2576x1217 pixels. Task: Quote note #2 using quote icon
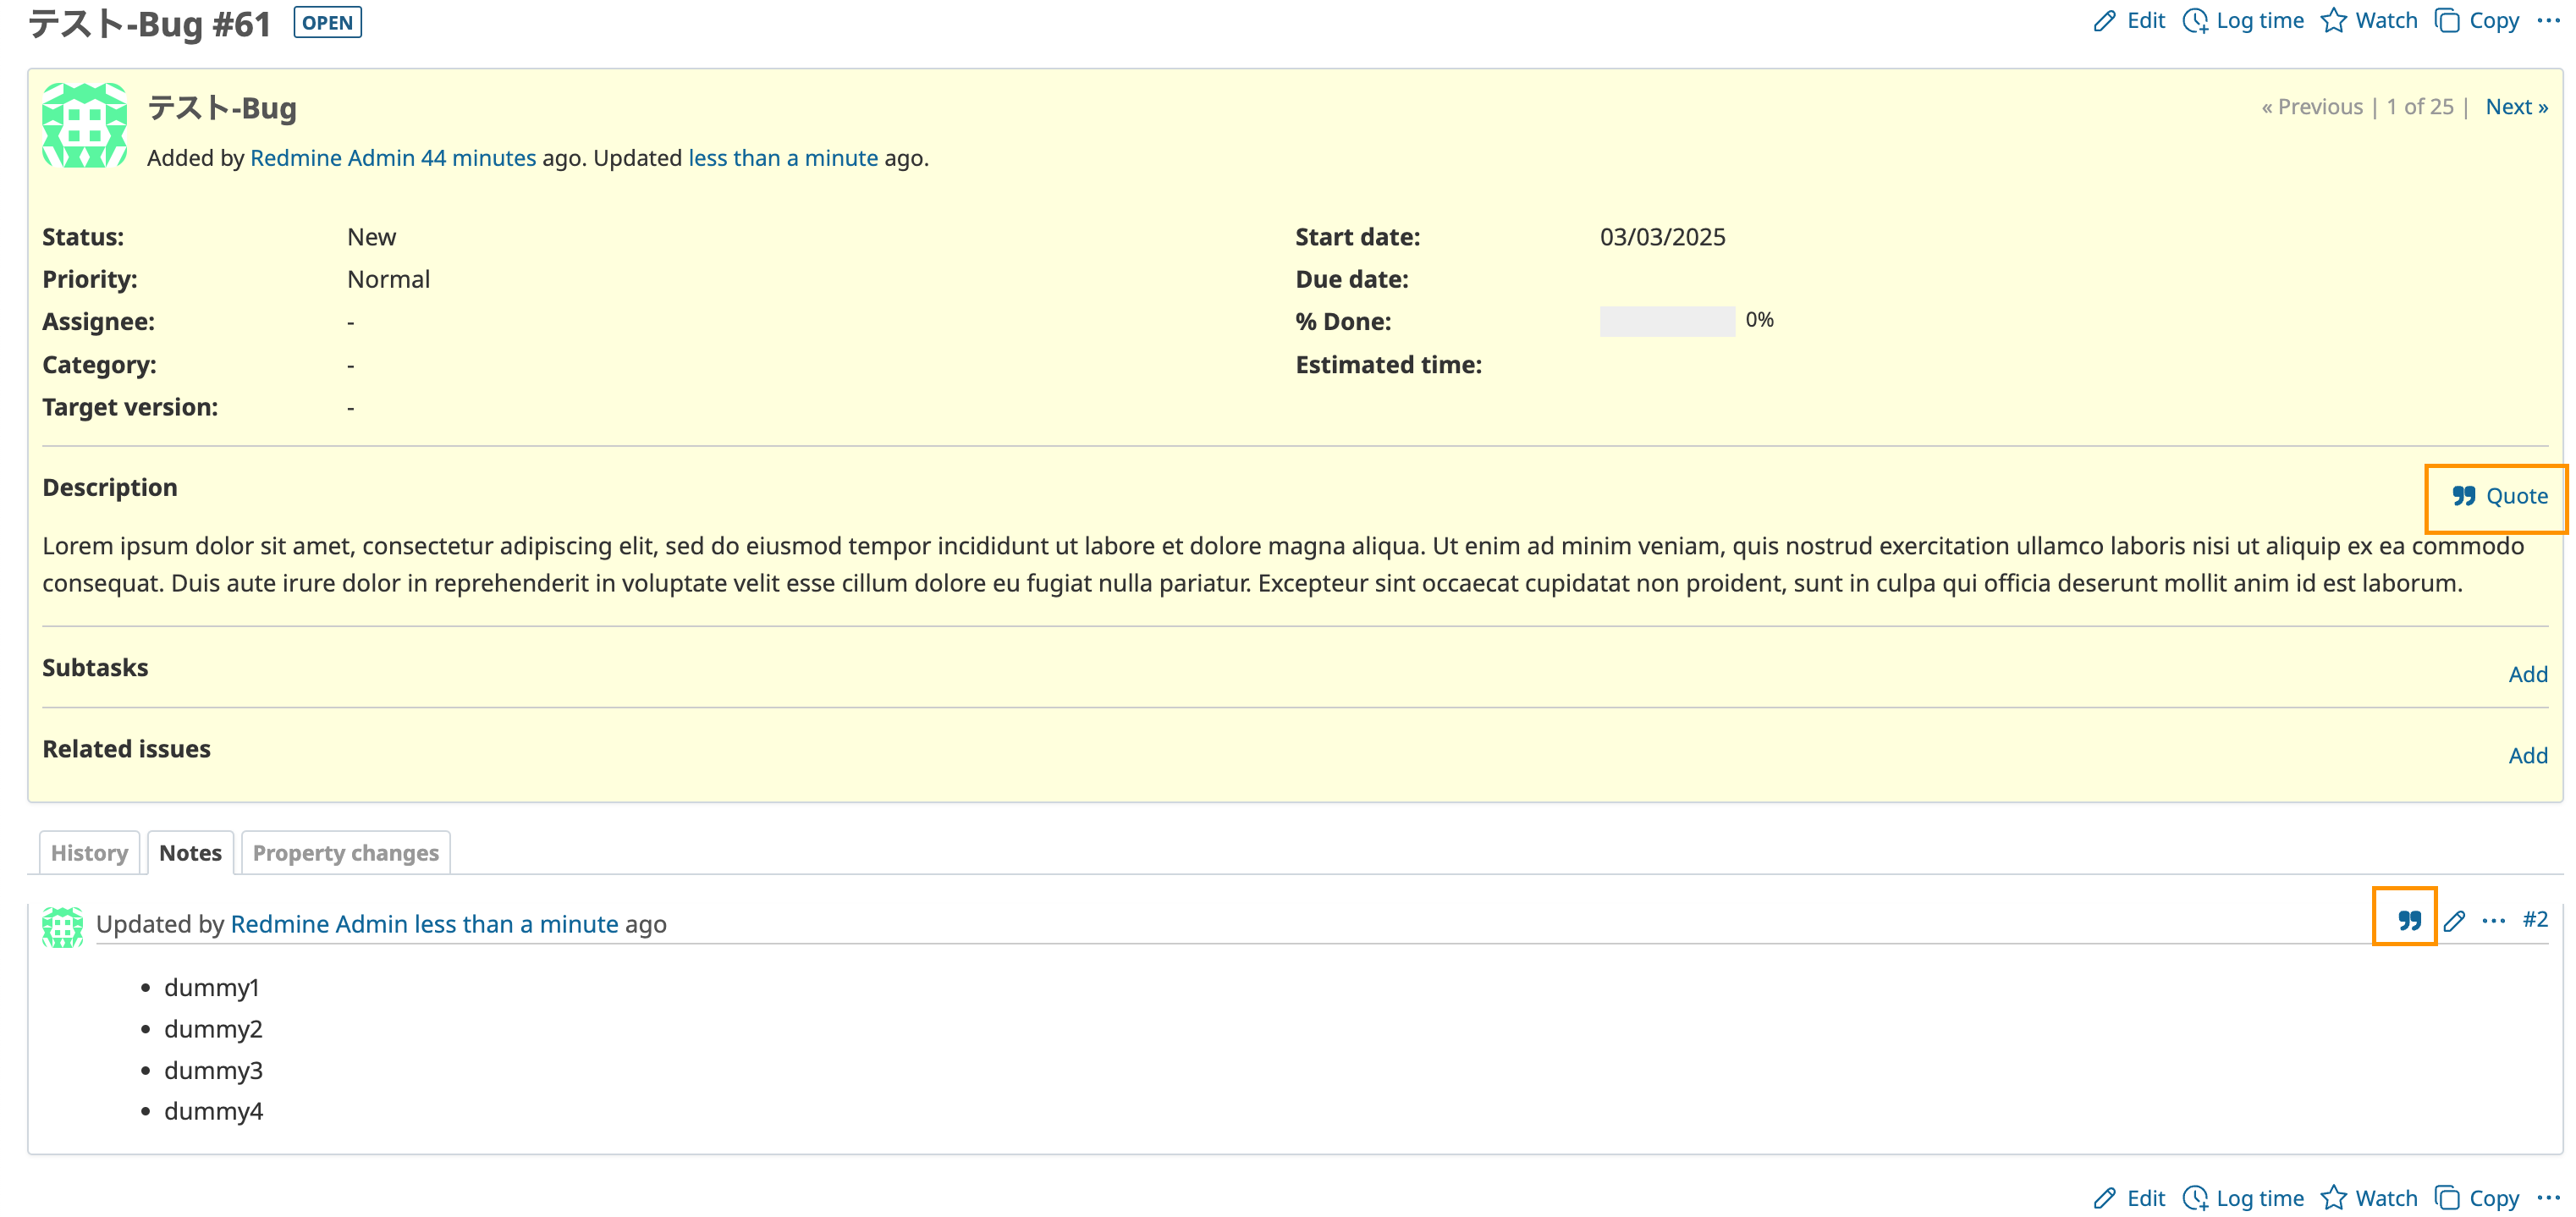point(2409,920)
